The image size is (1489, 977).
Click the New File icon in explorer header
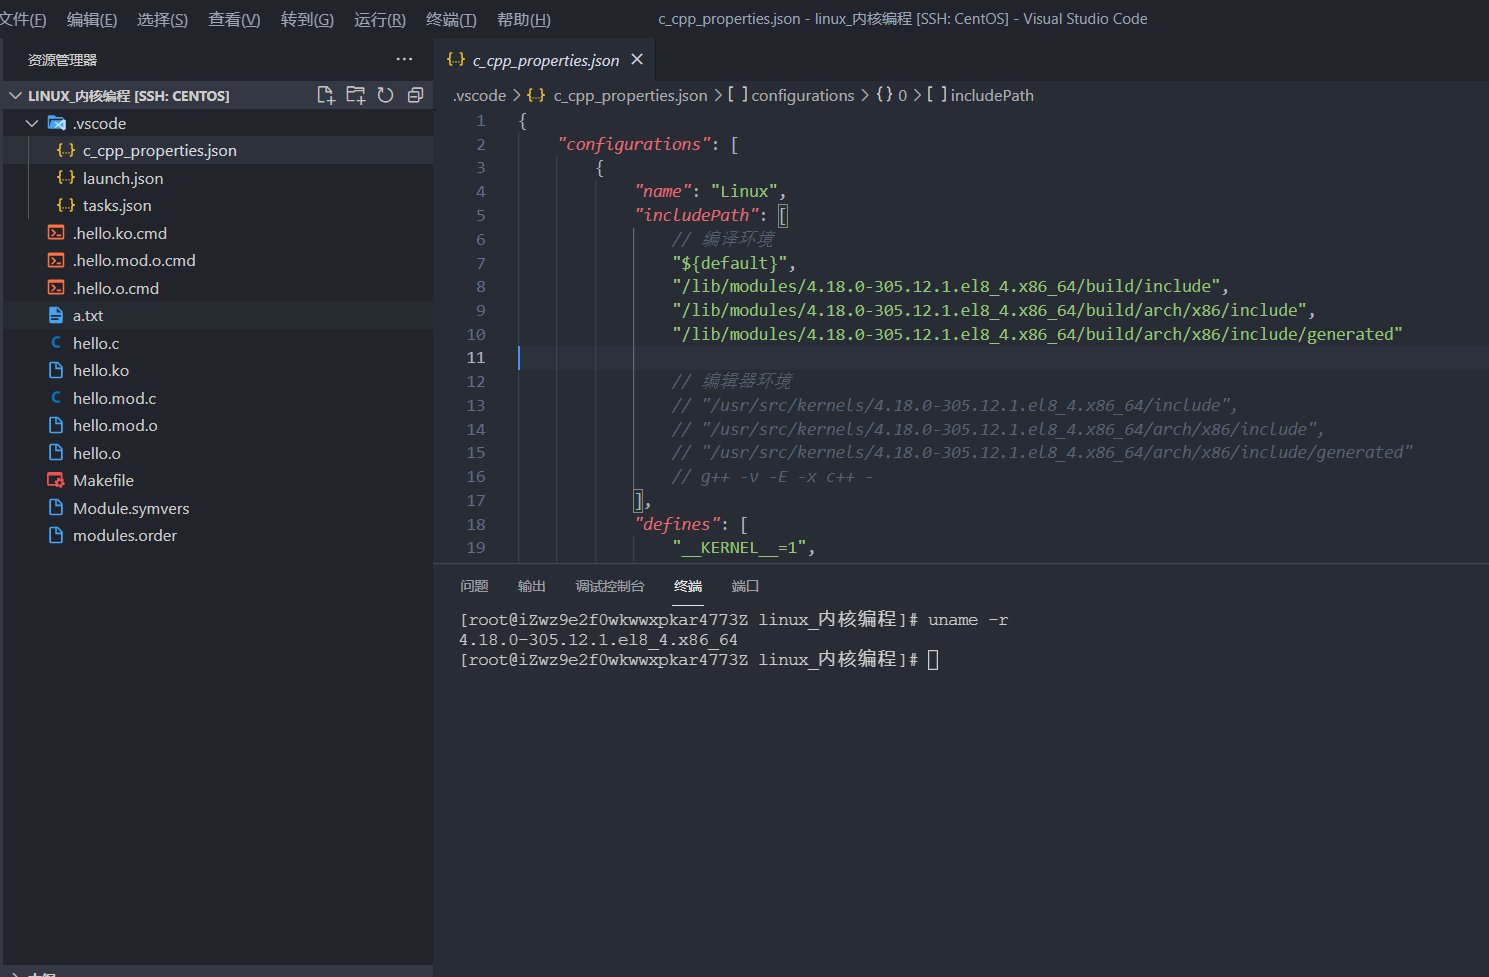325,95
